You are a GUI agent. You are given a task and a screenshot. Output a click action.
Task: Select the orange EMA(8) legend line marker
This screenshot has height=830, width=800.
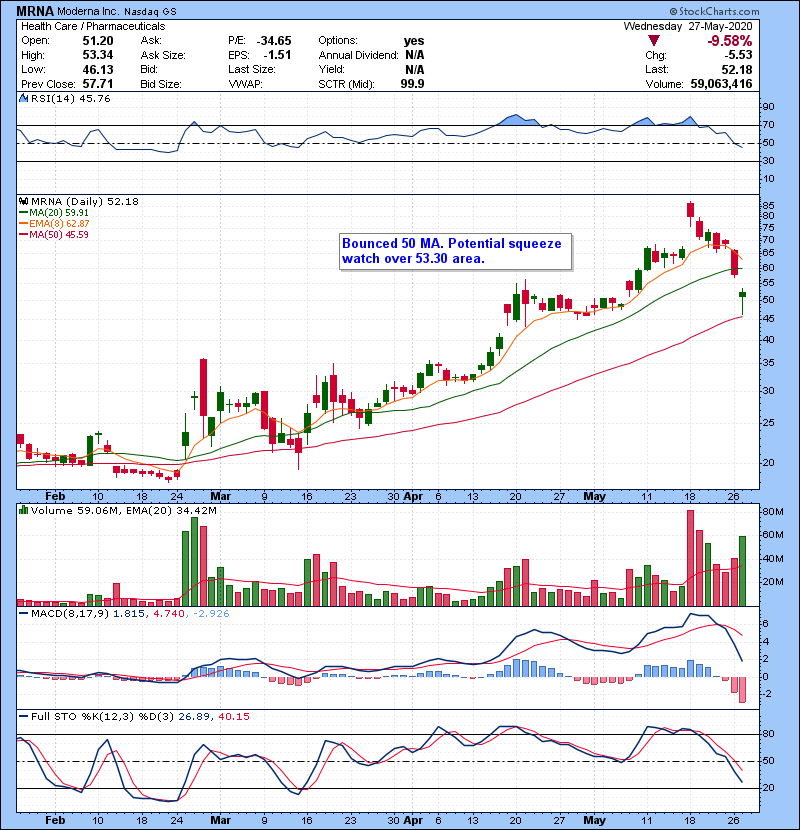click(x=23, y=224)
